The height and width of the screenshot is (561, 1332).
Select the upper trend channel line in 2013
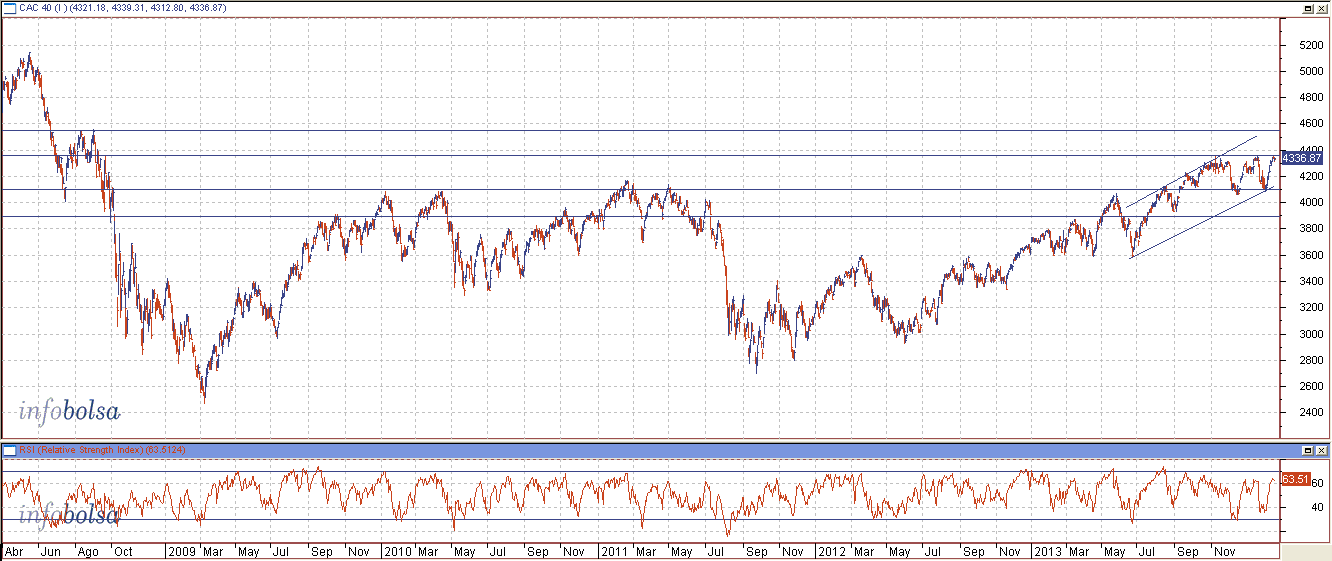click(1190, 171)
